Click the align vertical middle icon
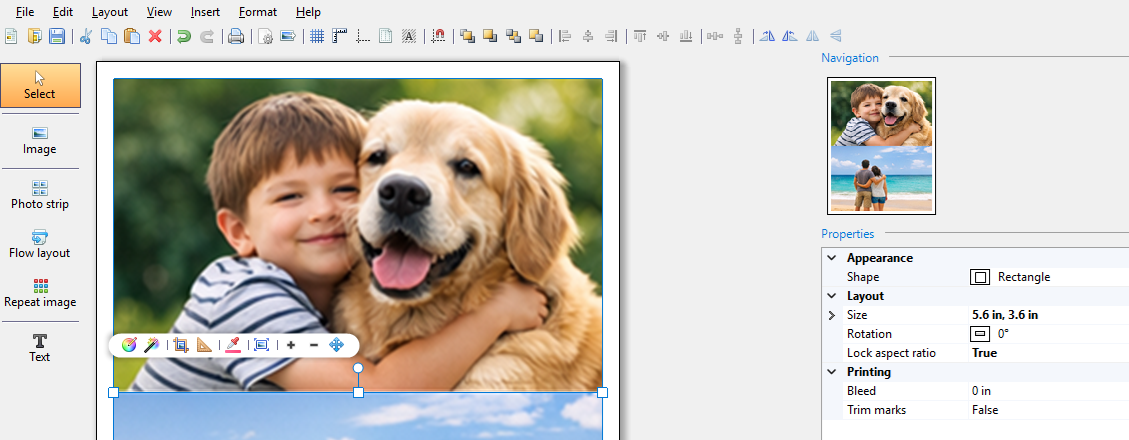 pos(663,36)
